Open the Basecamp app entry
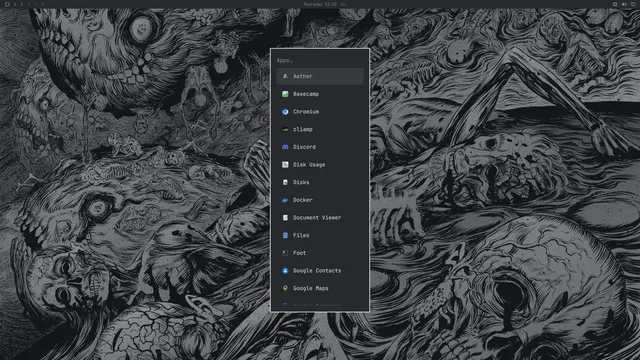Image resolution: width=640 pixels, height=360 pixels. (x=320, y=94)
